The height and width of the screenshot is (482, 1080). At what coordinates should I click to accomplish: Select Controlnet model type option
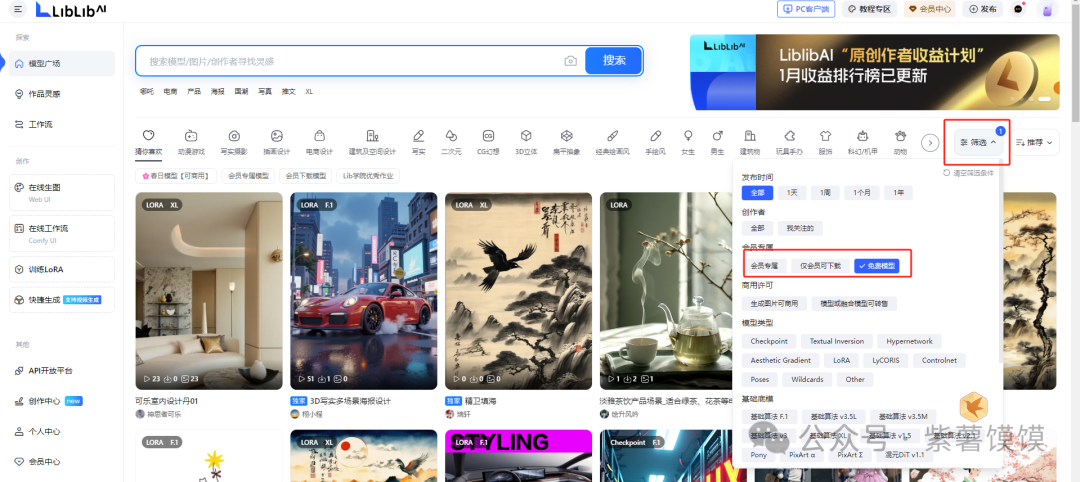[939, 360]
